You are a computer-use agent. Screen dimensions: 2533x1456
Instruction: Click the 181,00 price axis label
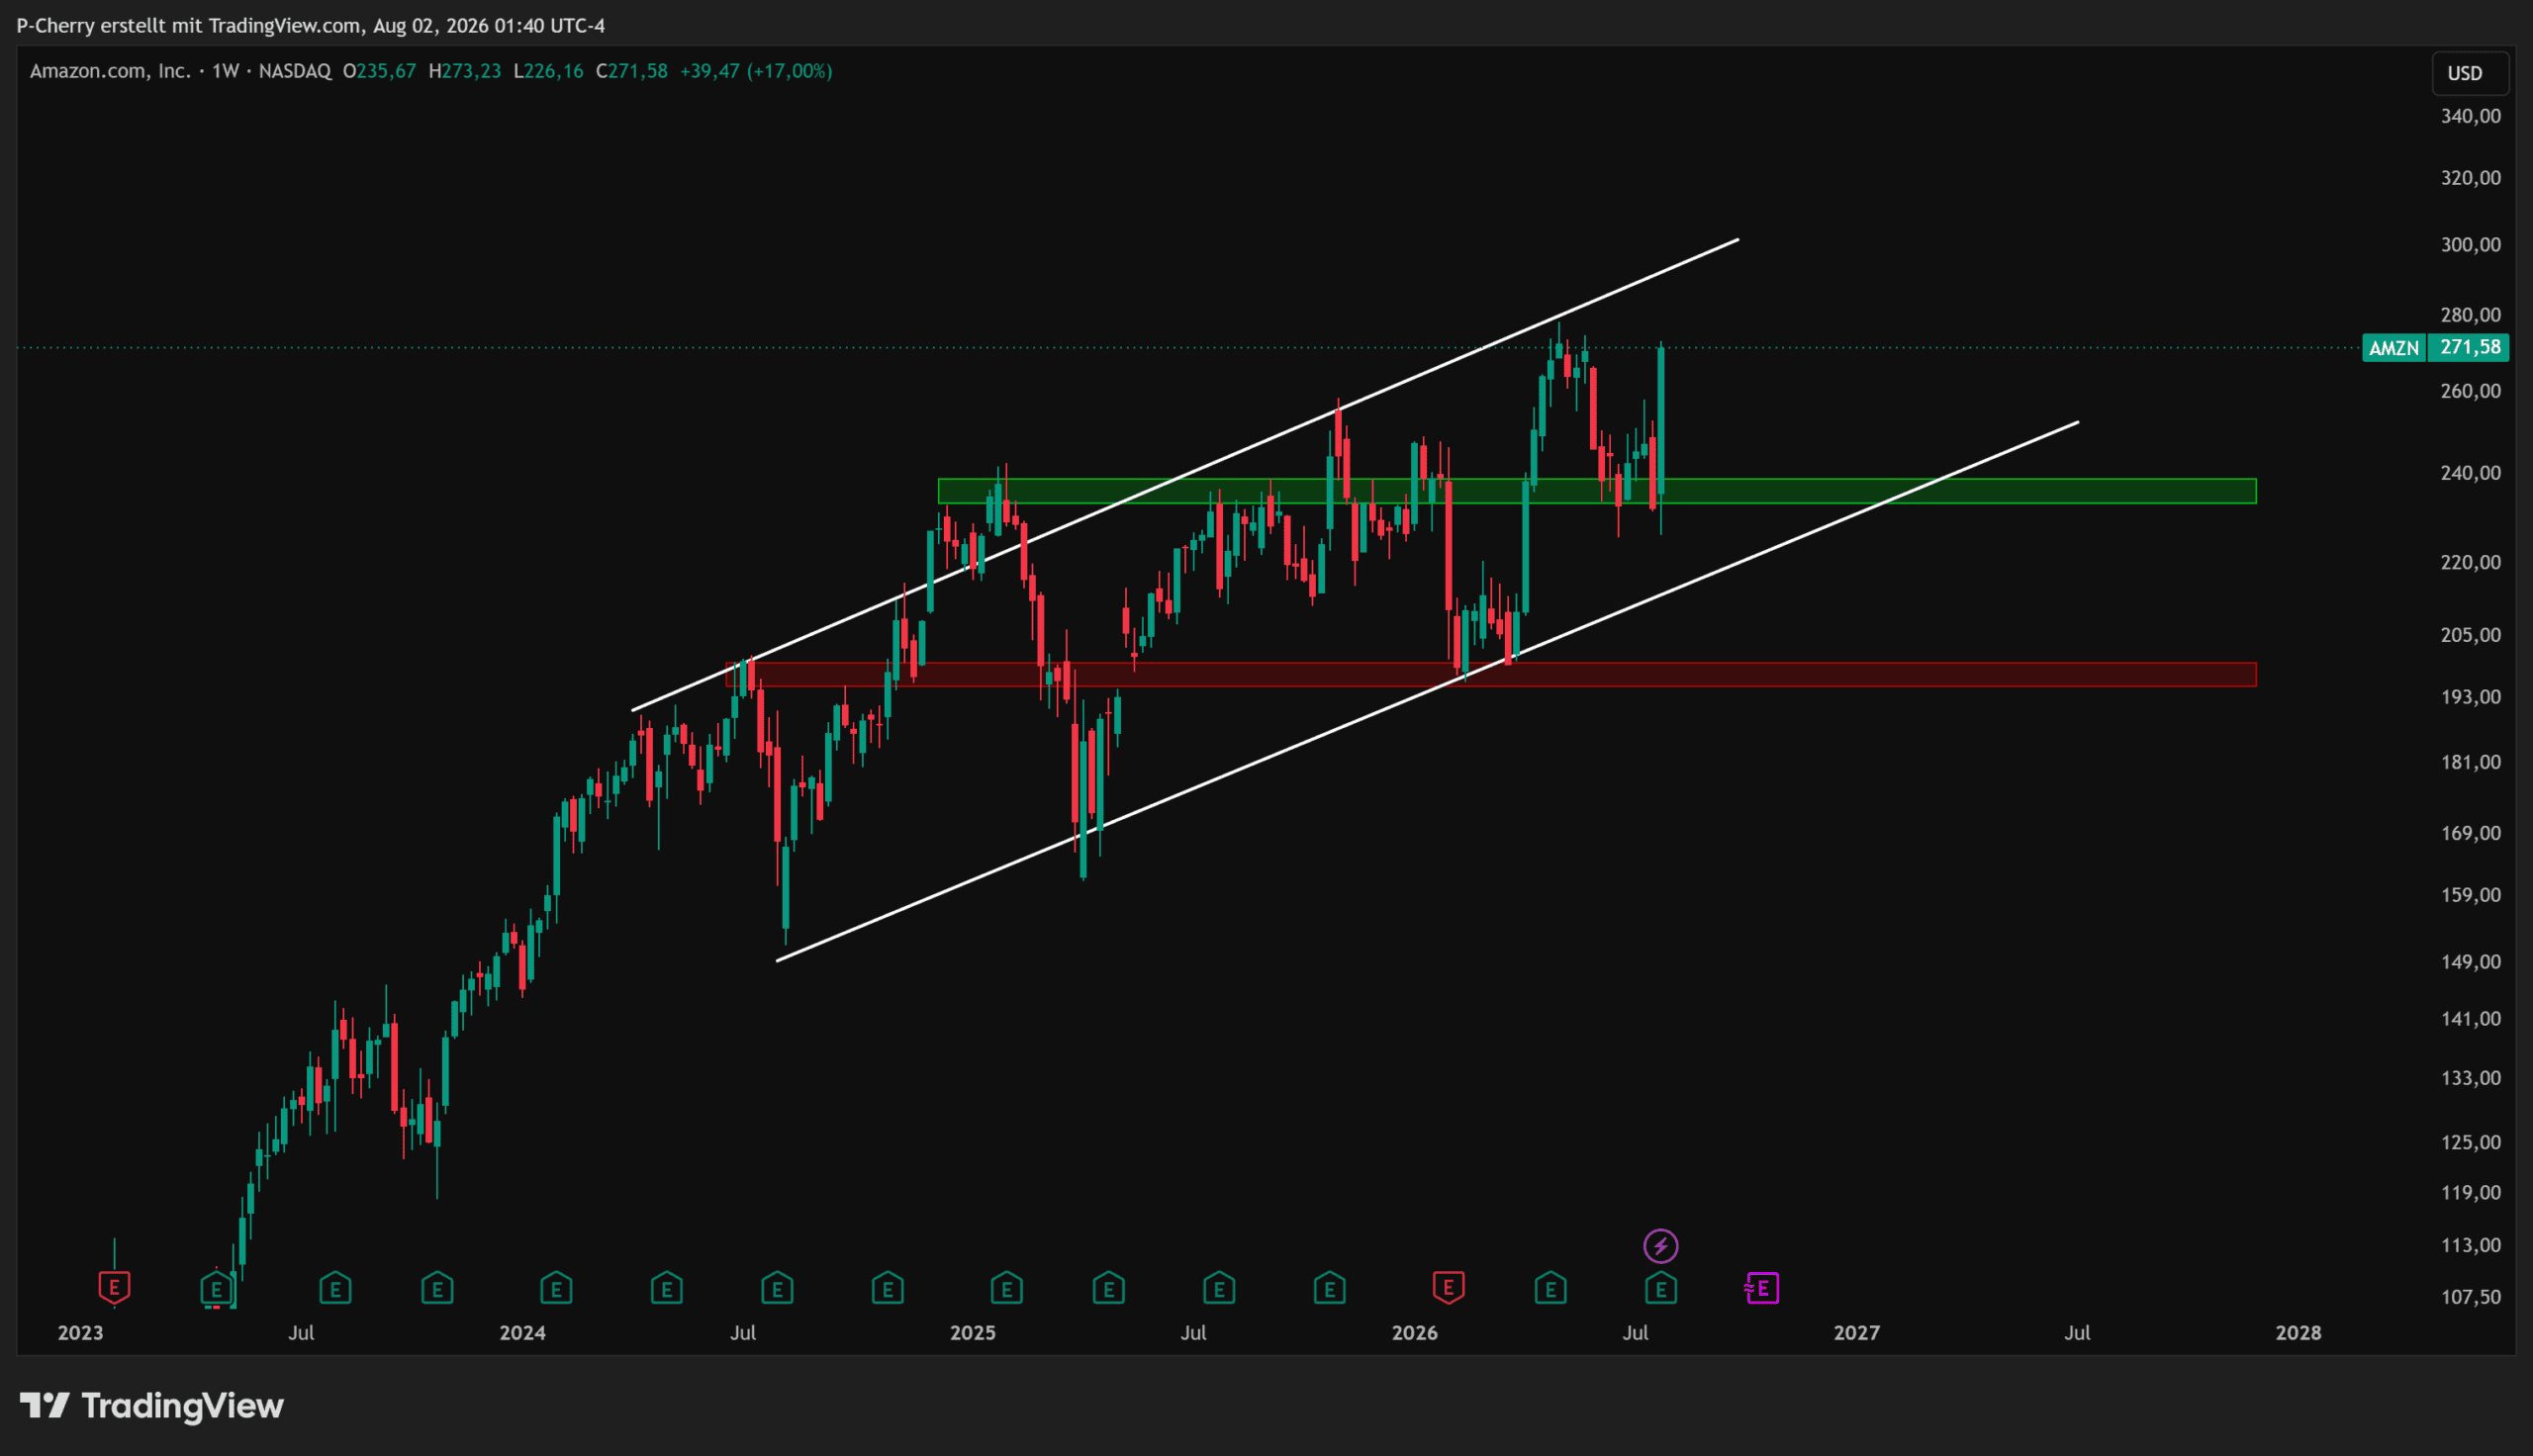point(2471,762)
